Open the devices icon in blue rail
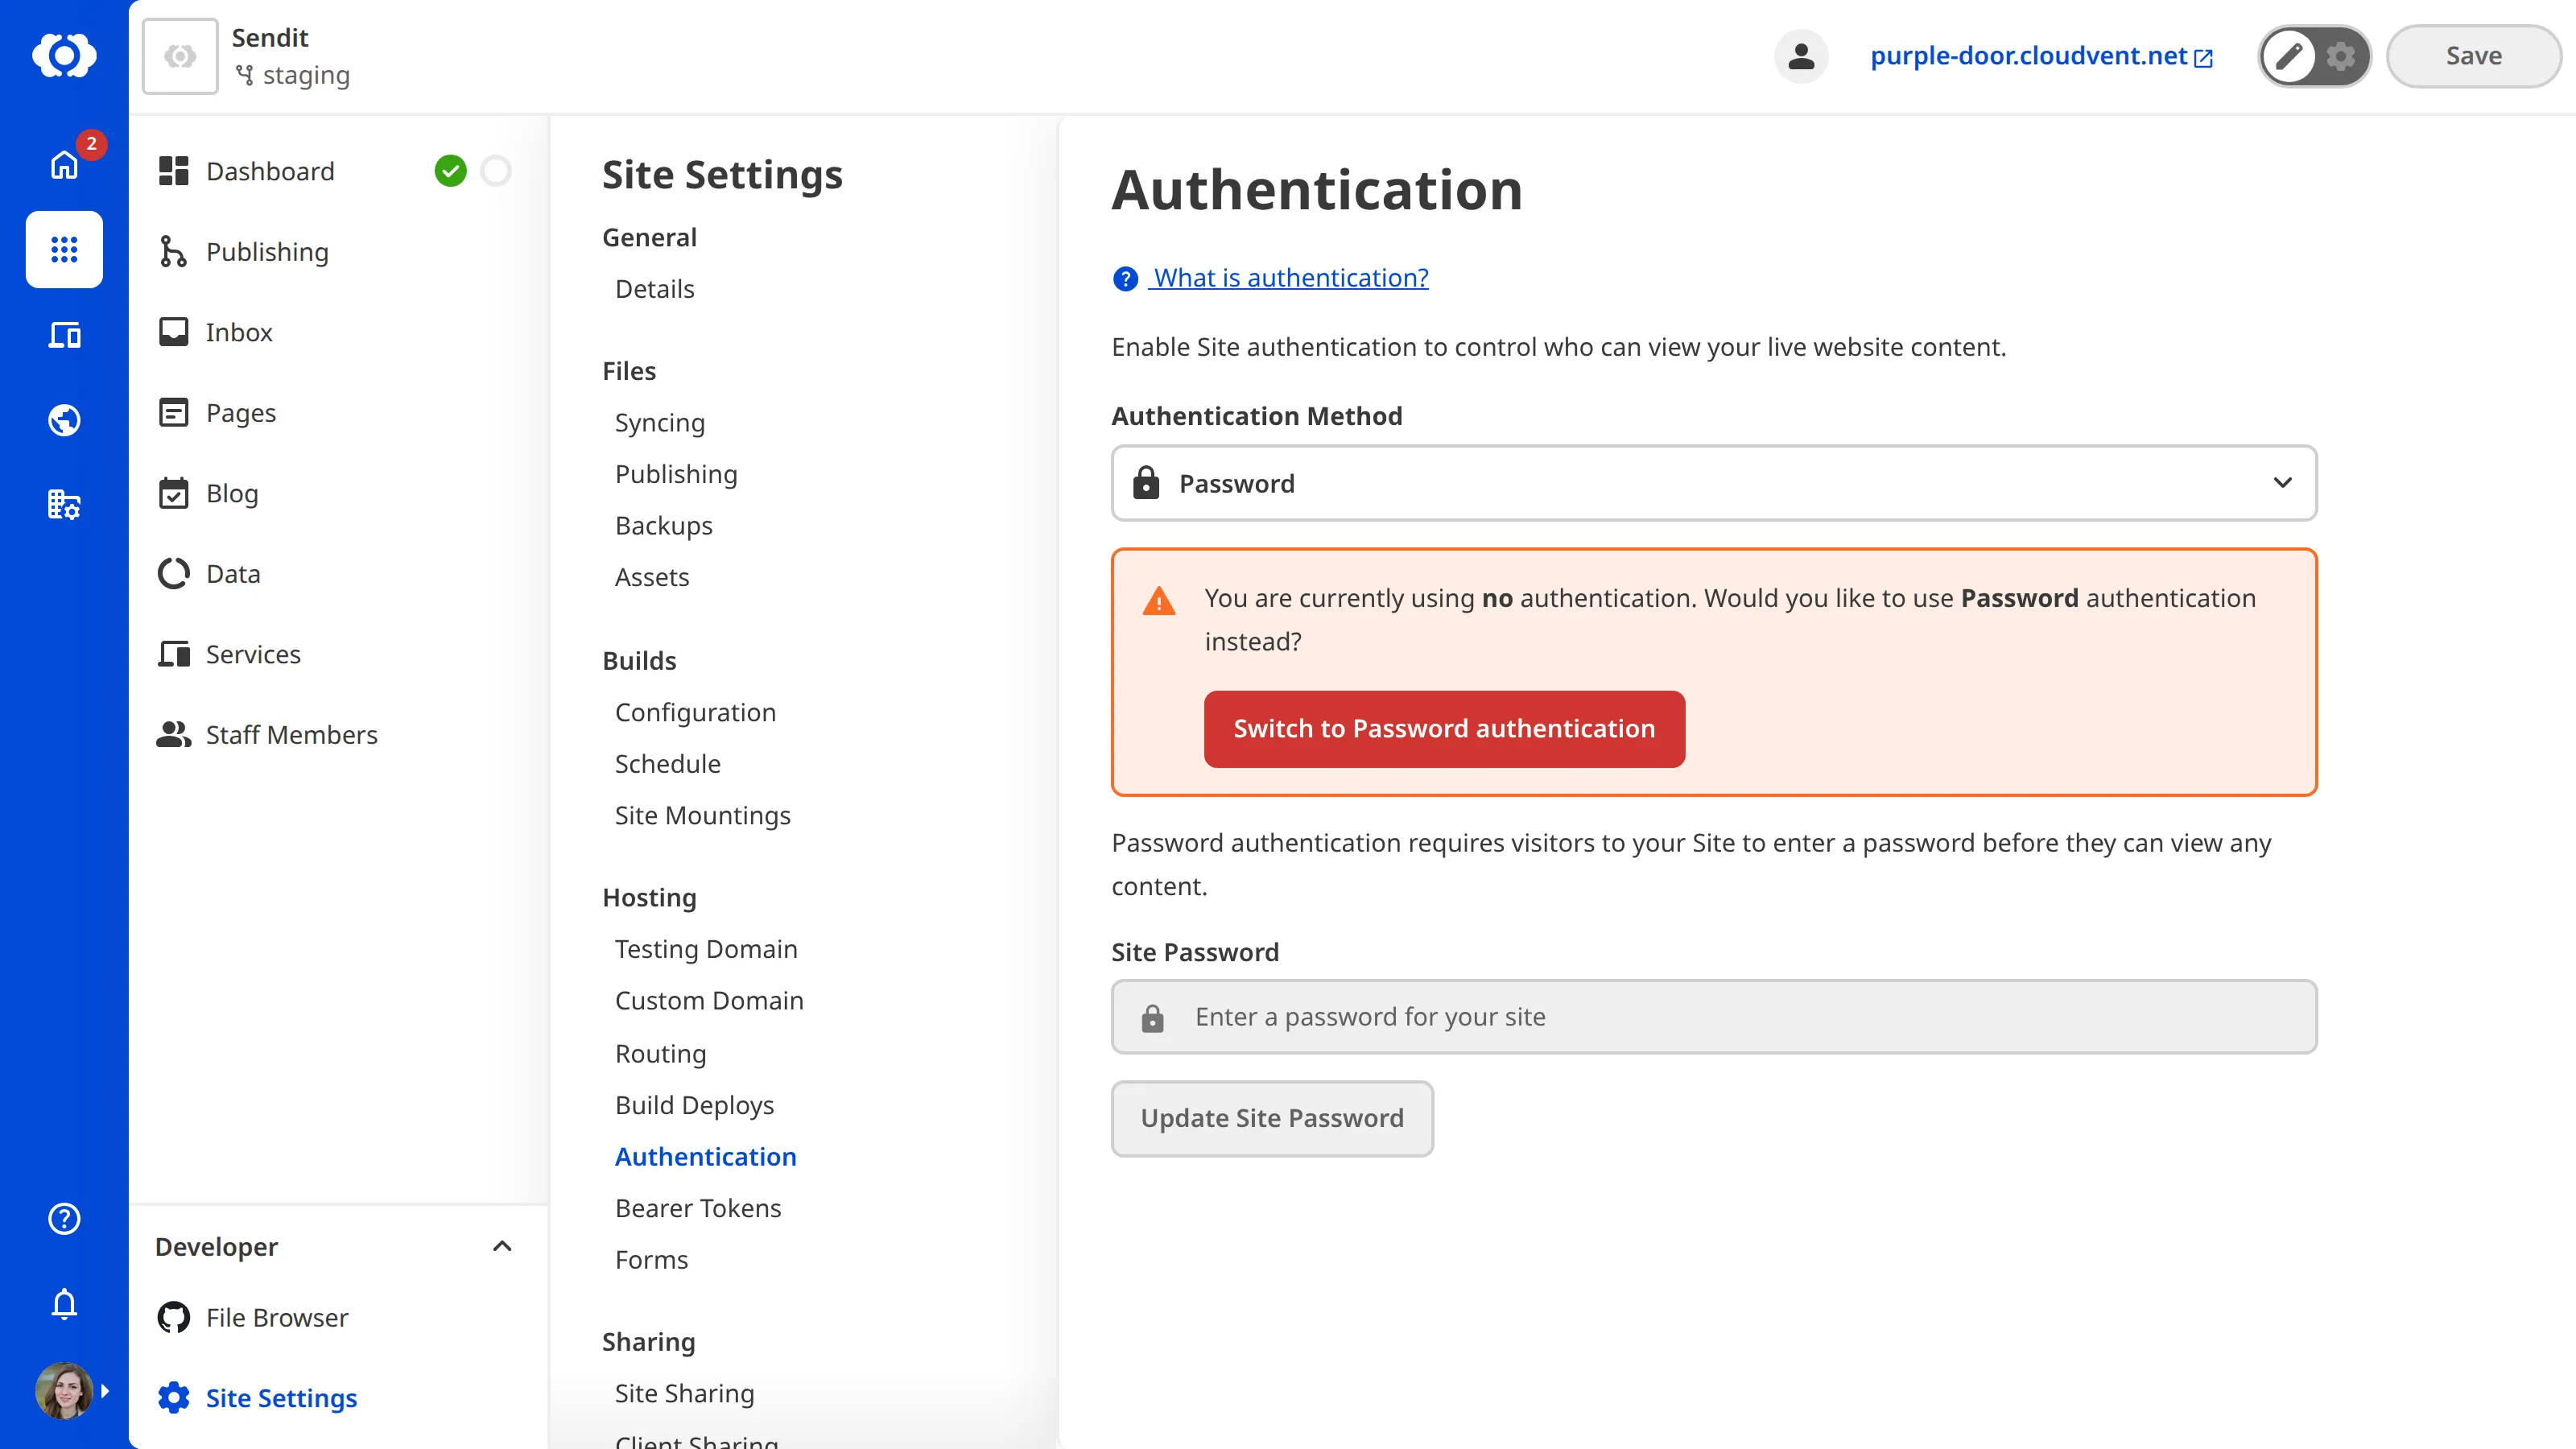Screen dimensions: 2576x1449 click(64, 335)
